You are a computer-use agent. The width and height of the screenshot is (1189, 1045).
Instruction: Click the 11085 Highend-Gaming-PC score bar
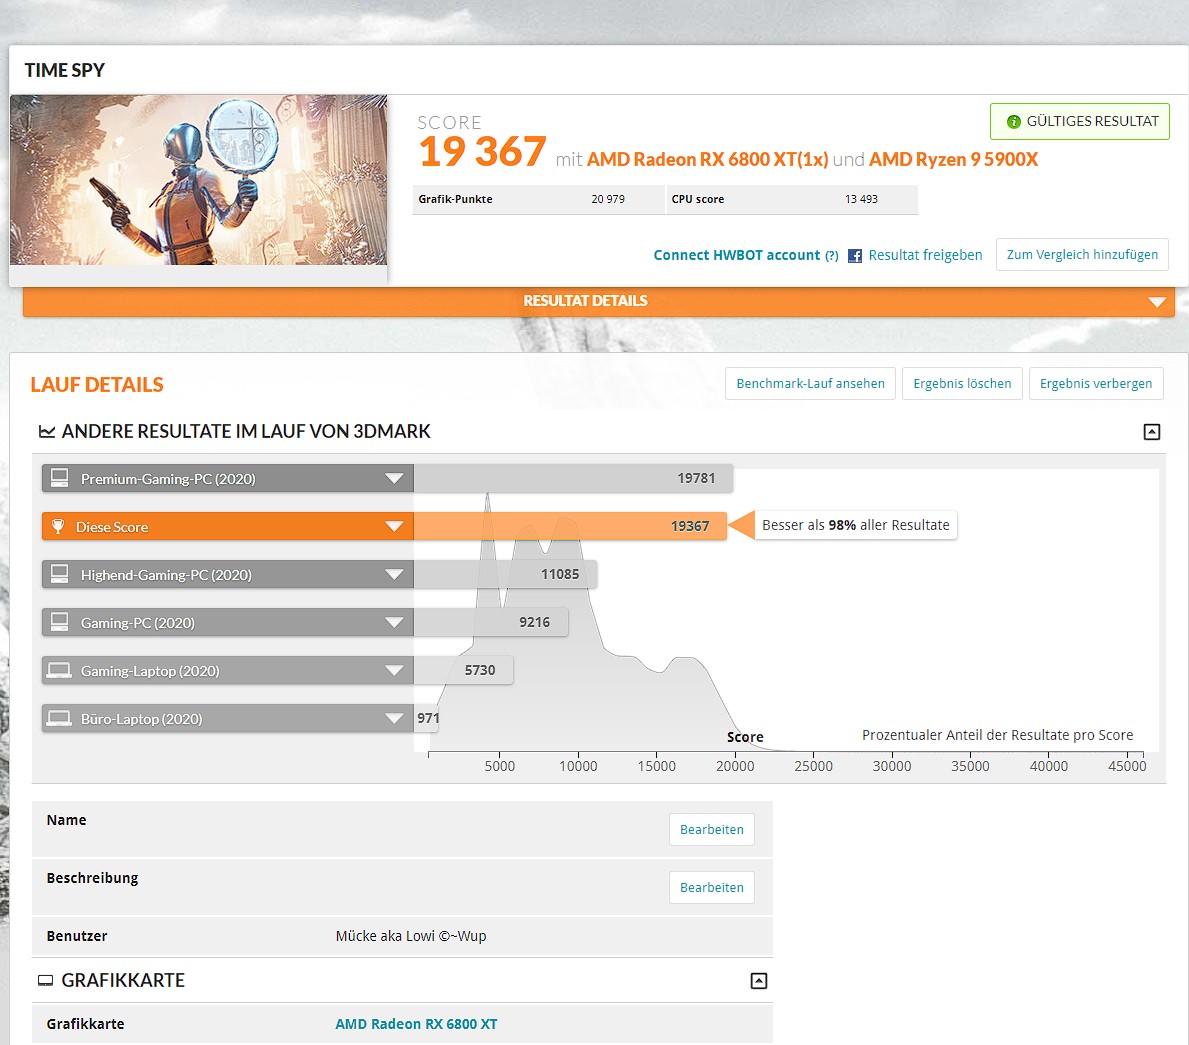[506, 574]
